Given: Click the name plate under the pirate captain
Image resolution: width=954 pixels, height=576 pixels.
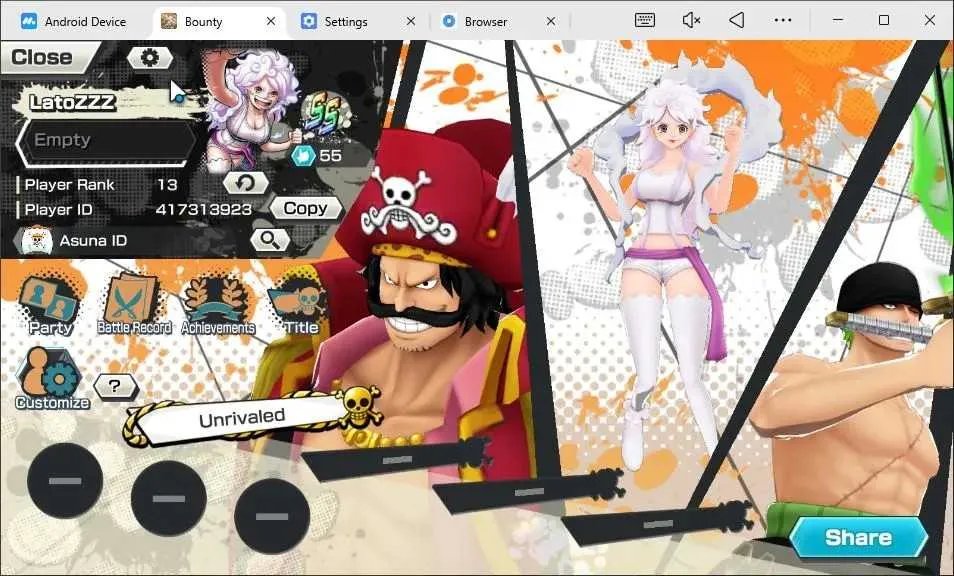Looking at the screenshot, I should coord(397,459).
